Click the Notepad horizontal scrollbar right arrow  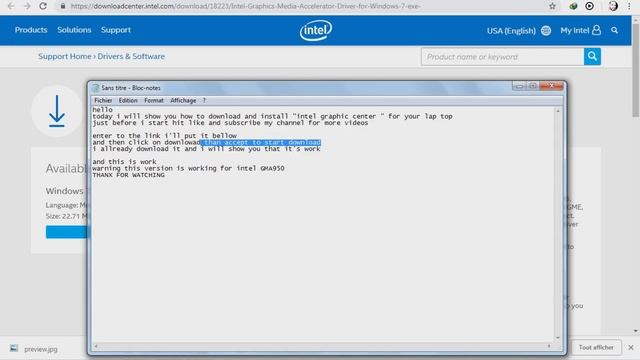click(549, 346)
